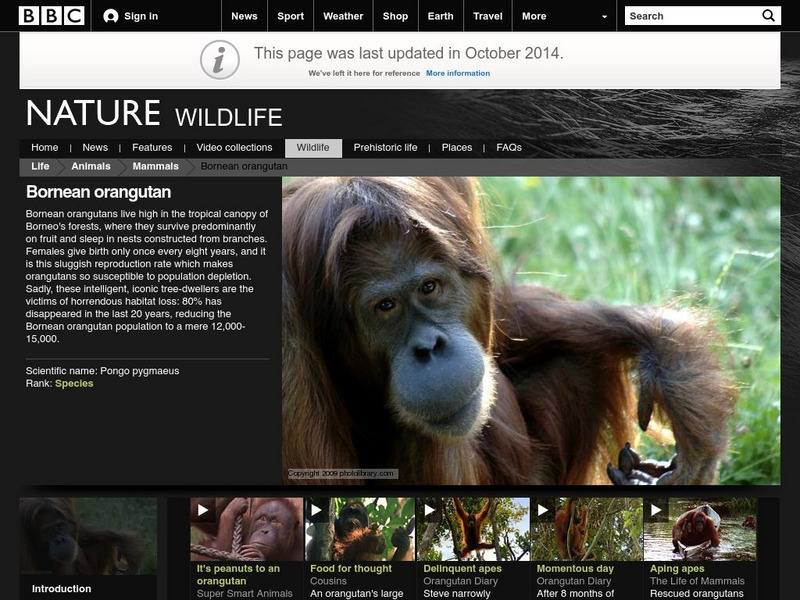Click the More menu label
Viewport: 800px width, 600px height.
point(534,16)
